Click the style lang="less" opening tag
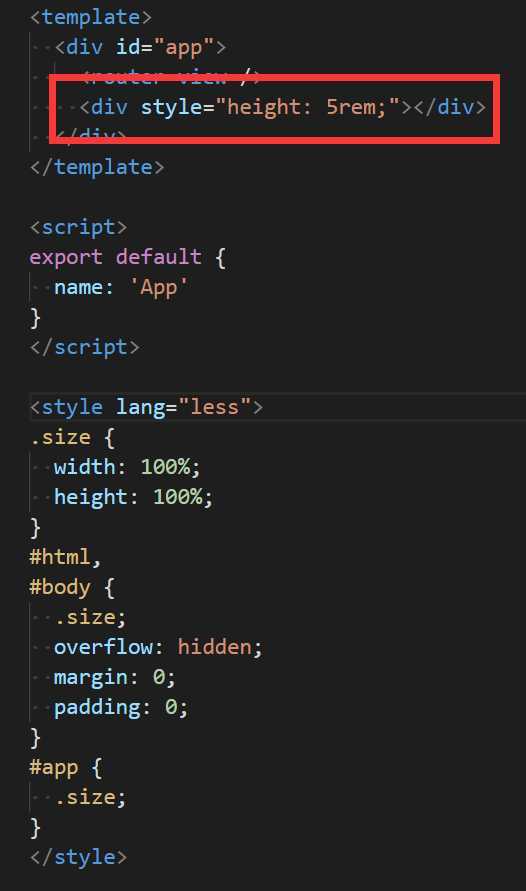 pyautogui.click(x=146, y=407)
